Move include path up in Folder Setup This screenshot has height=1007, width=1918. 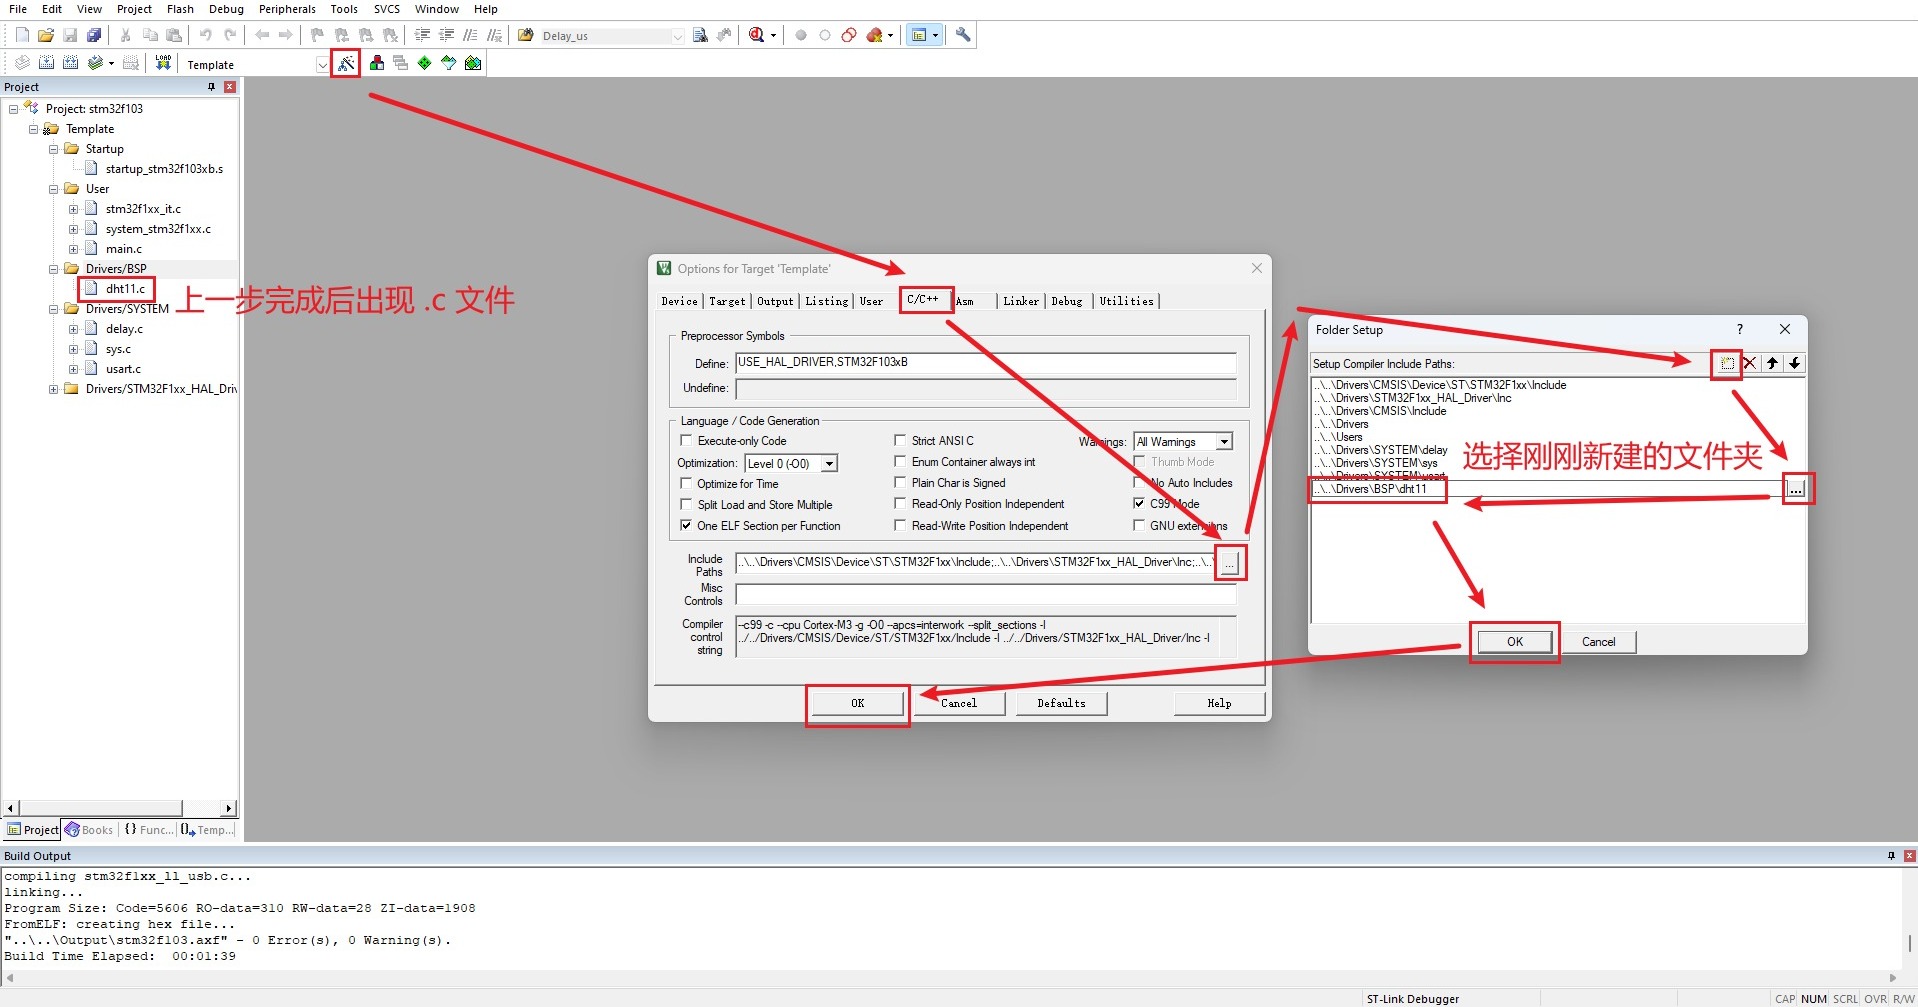coord(1773,363)
